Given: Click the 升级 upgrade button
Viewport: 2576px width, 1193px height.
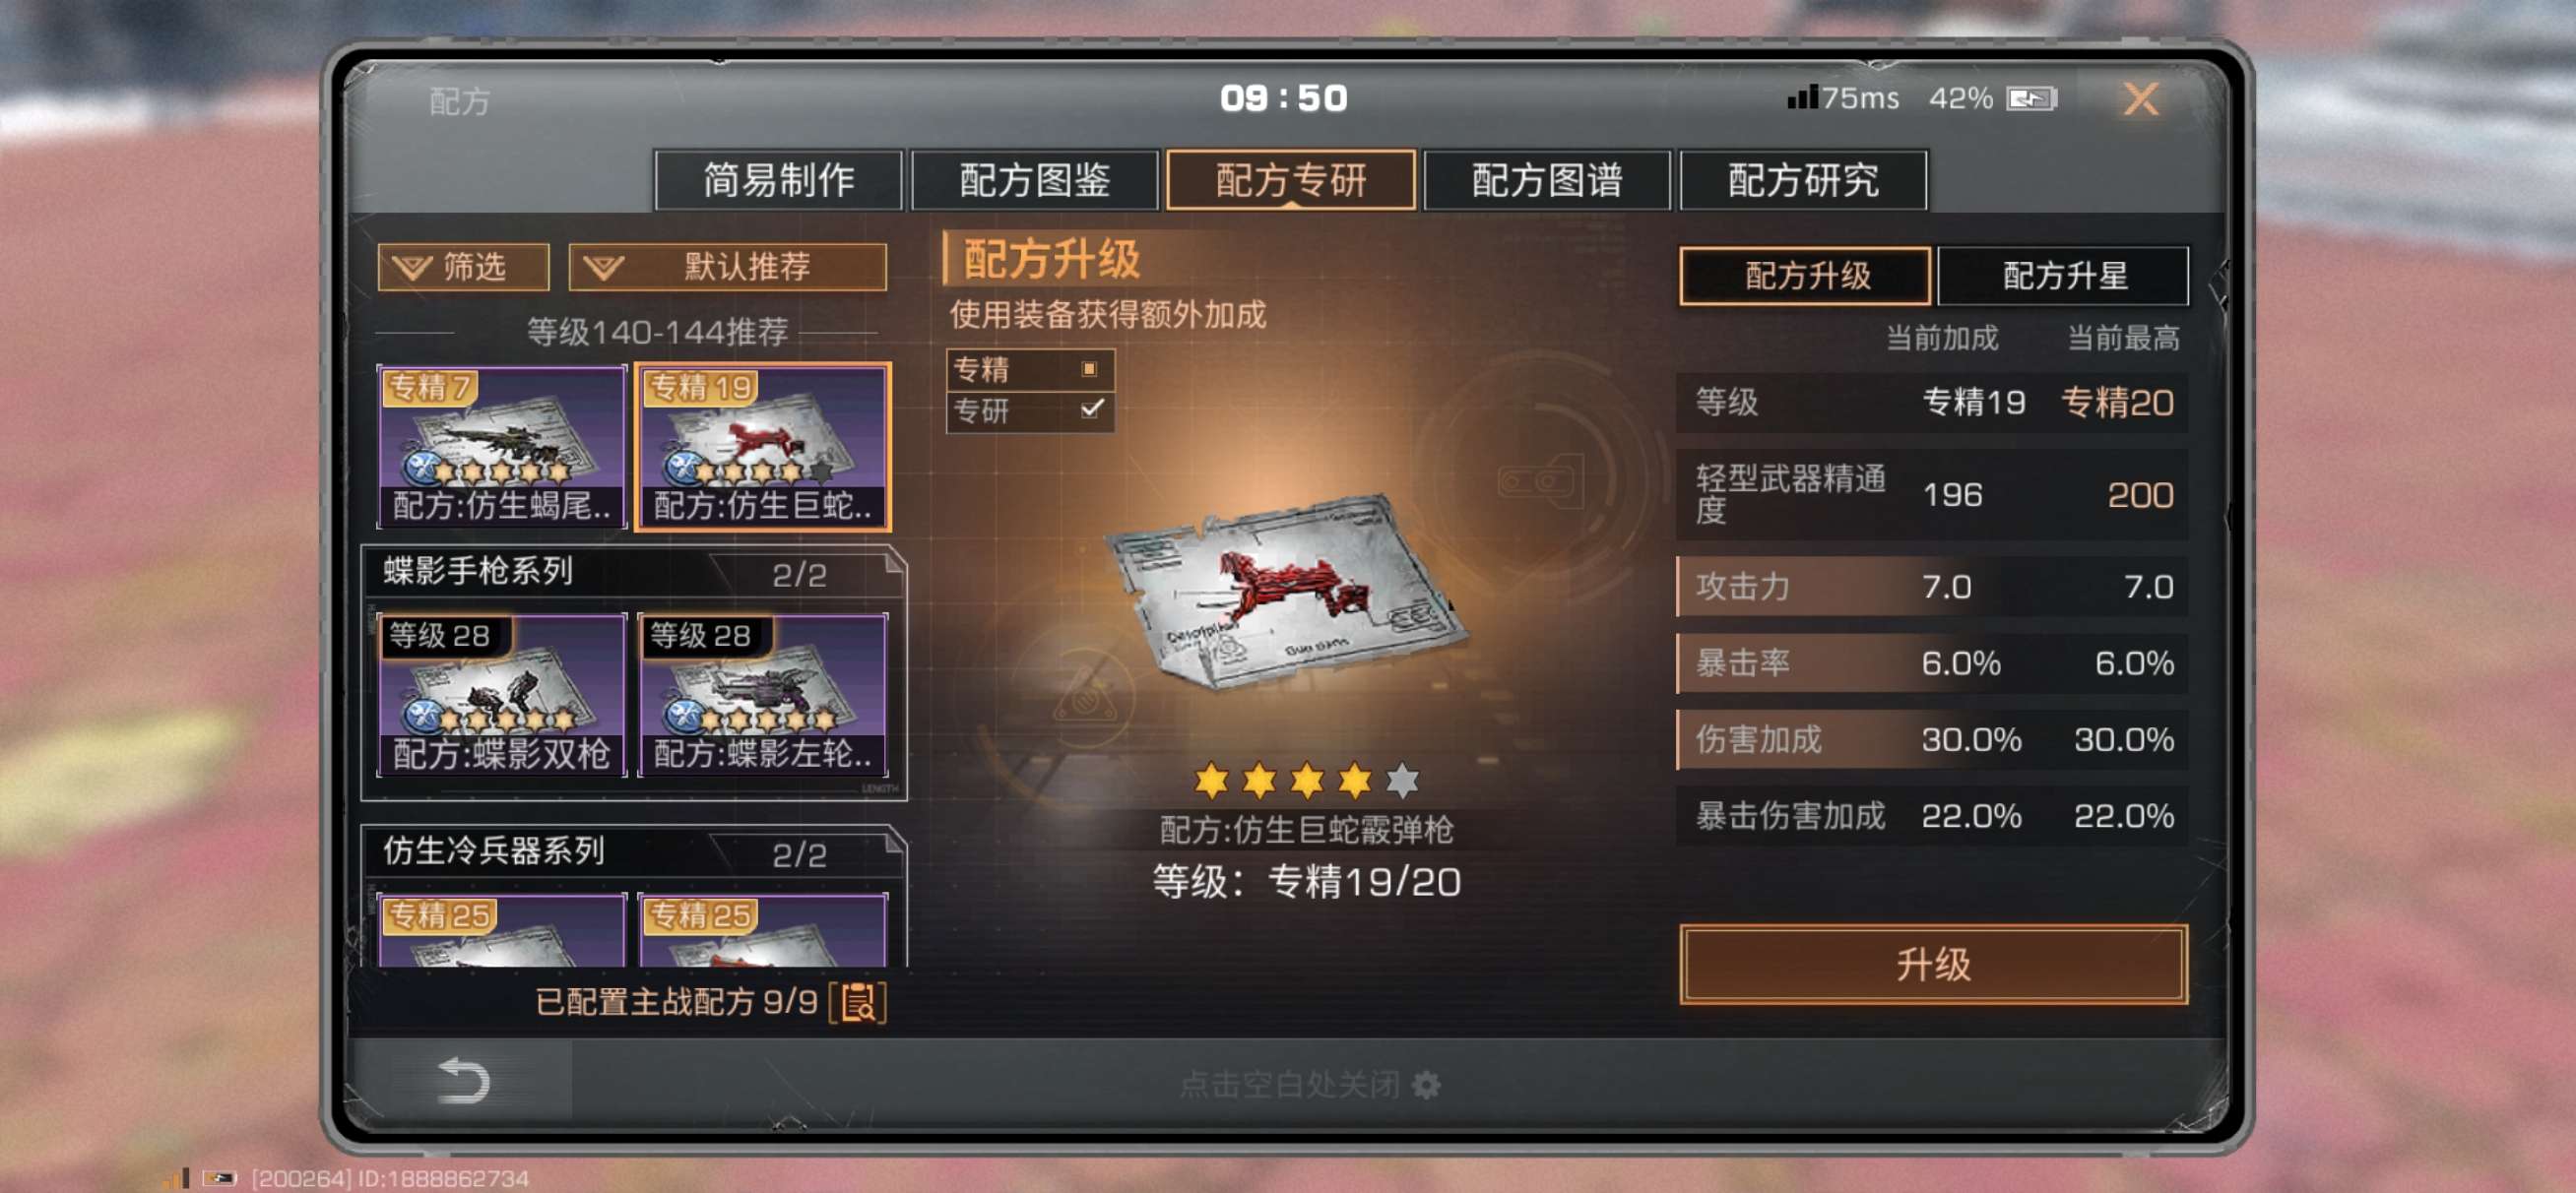Looking at the screenshot, I should pyautogui.click(x=1932, y=964).
